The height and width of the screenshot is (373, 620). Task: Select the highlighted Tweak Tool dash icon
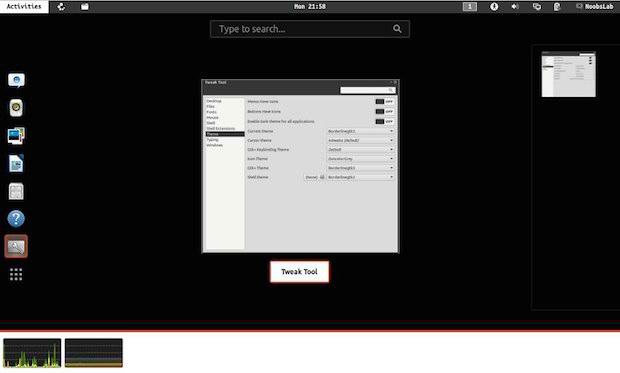(x=16, y=246)
